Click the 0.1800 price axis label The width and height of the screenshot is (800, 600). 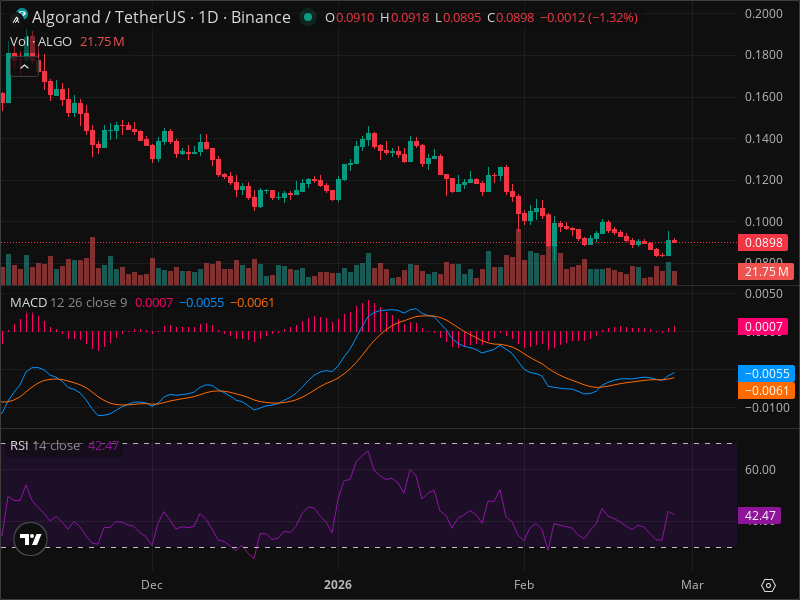[763, 55]
